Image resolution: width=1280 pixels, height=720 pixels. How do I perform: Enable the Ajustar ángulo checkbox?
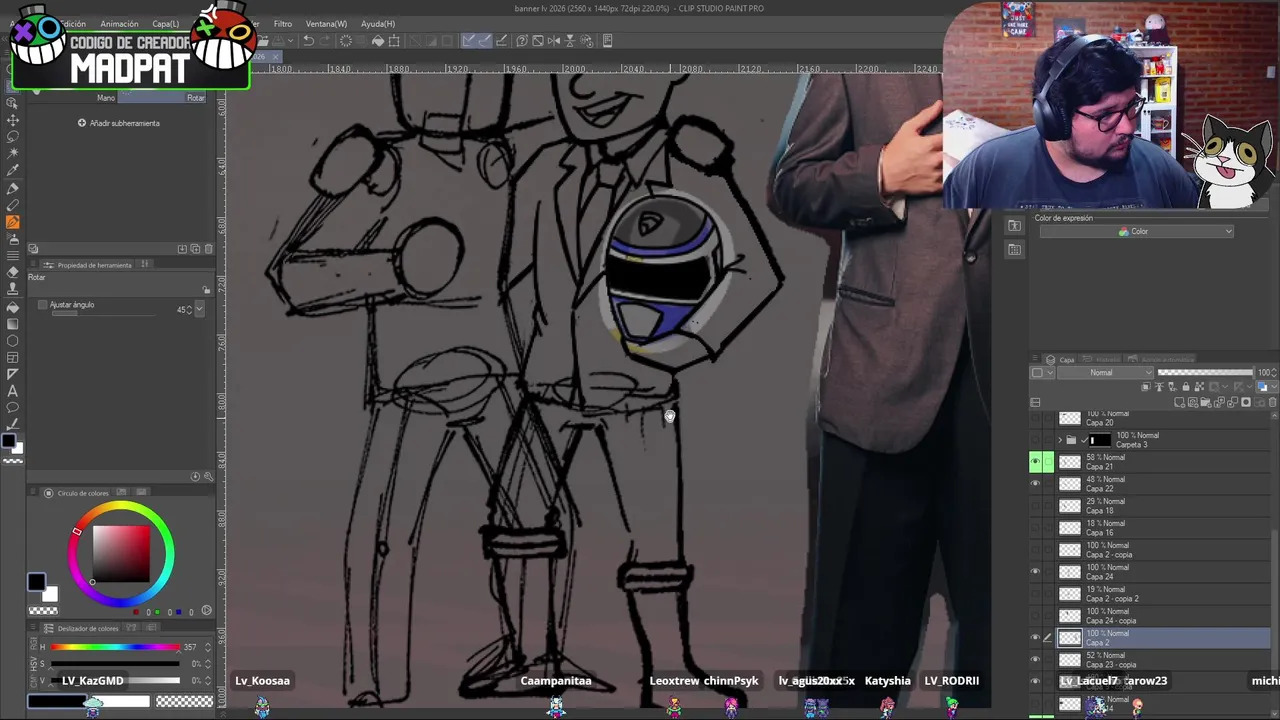pyautogui.click(x=42, y=305)
